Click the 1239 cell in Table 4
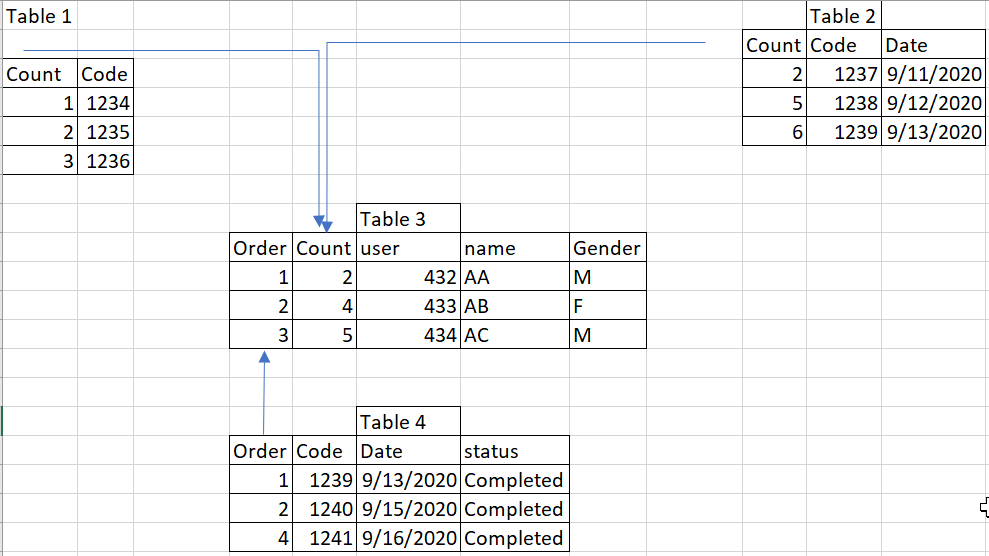The width and height of the screenshot is (989, 556). click(324, 480)
